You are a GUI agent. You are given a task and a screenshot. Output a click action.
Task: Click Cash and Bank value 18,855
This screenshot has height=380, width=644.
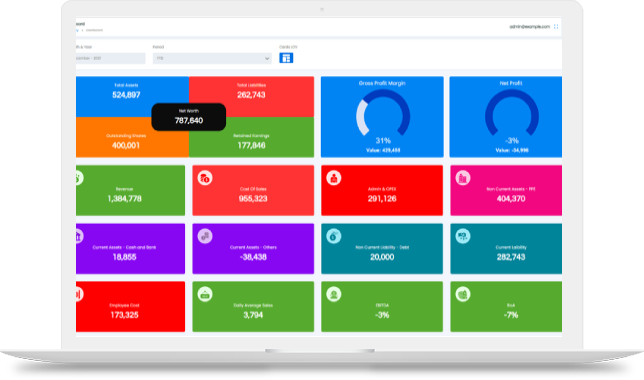click(124, 257)
